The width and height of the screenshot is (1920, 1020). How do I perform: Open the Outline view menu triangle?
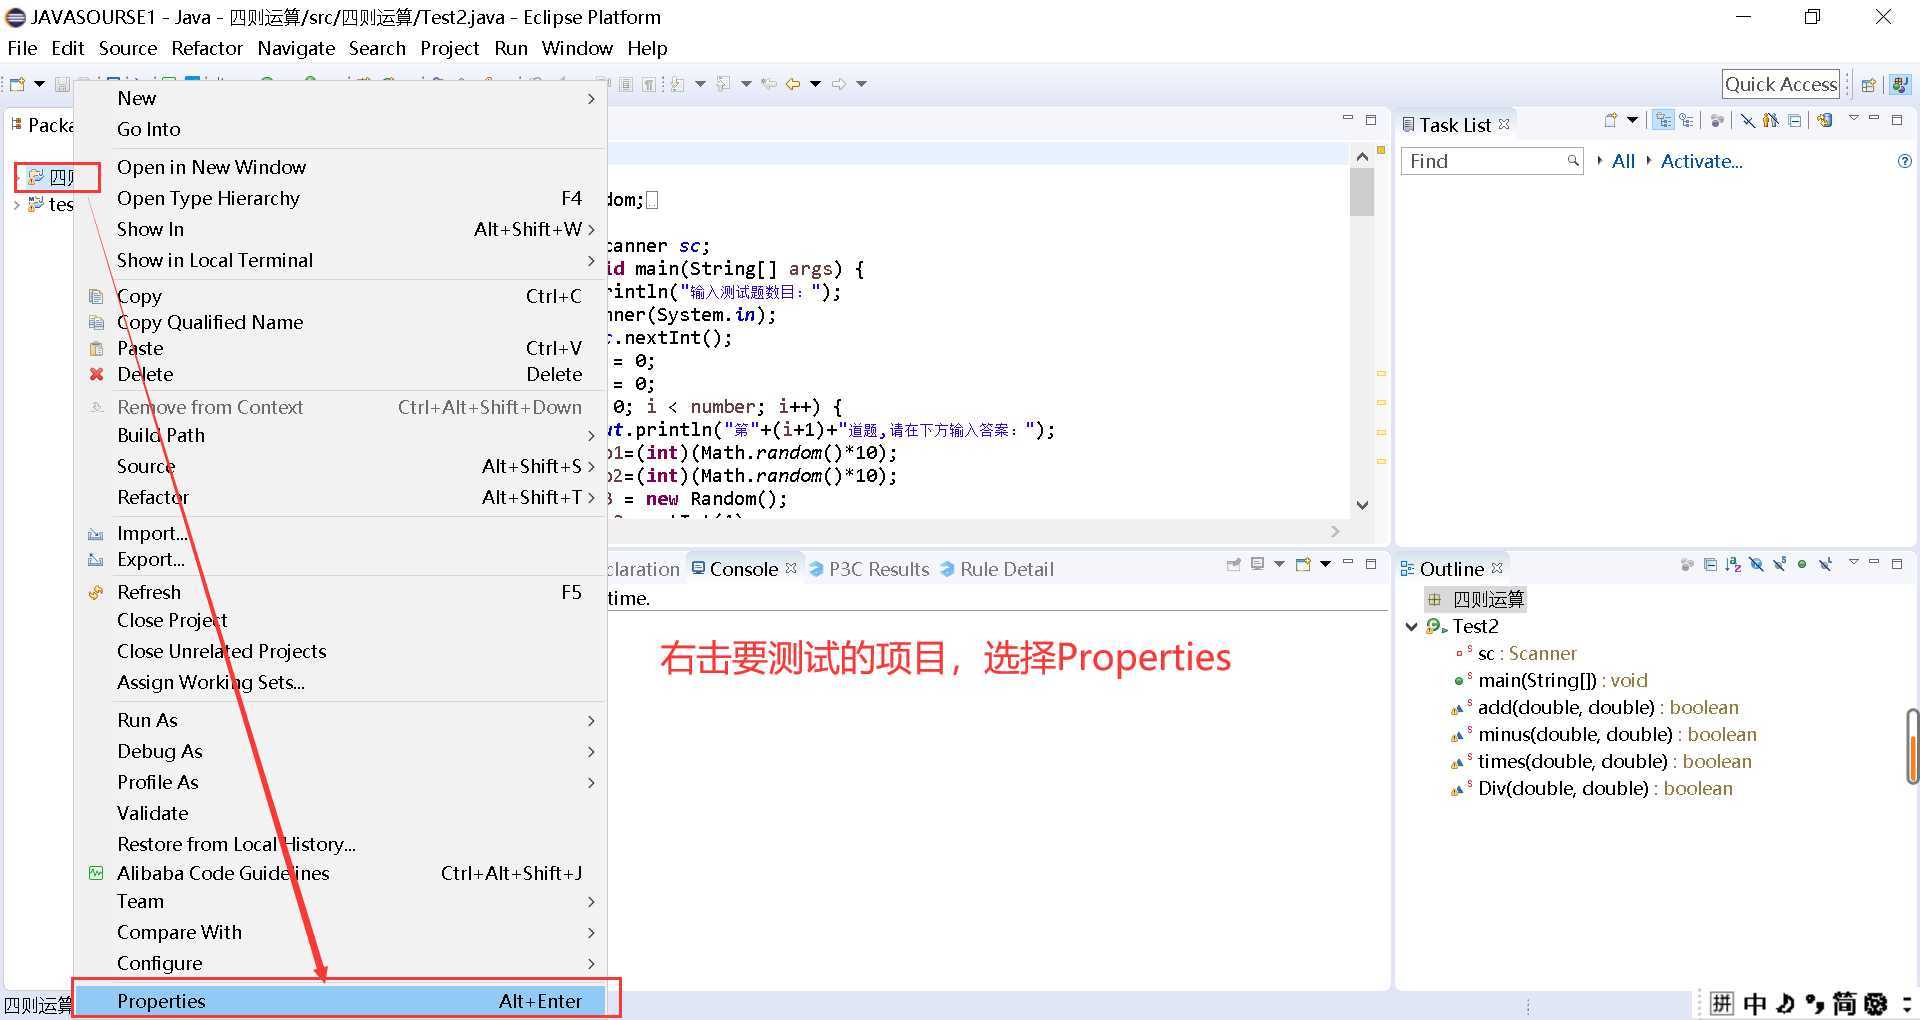pyautogui.click(x=1853, y=563)
